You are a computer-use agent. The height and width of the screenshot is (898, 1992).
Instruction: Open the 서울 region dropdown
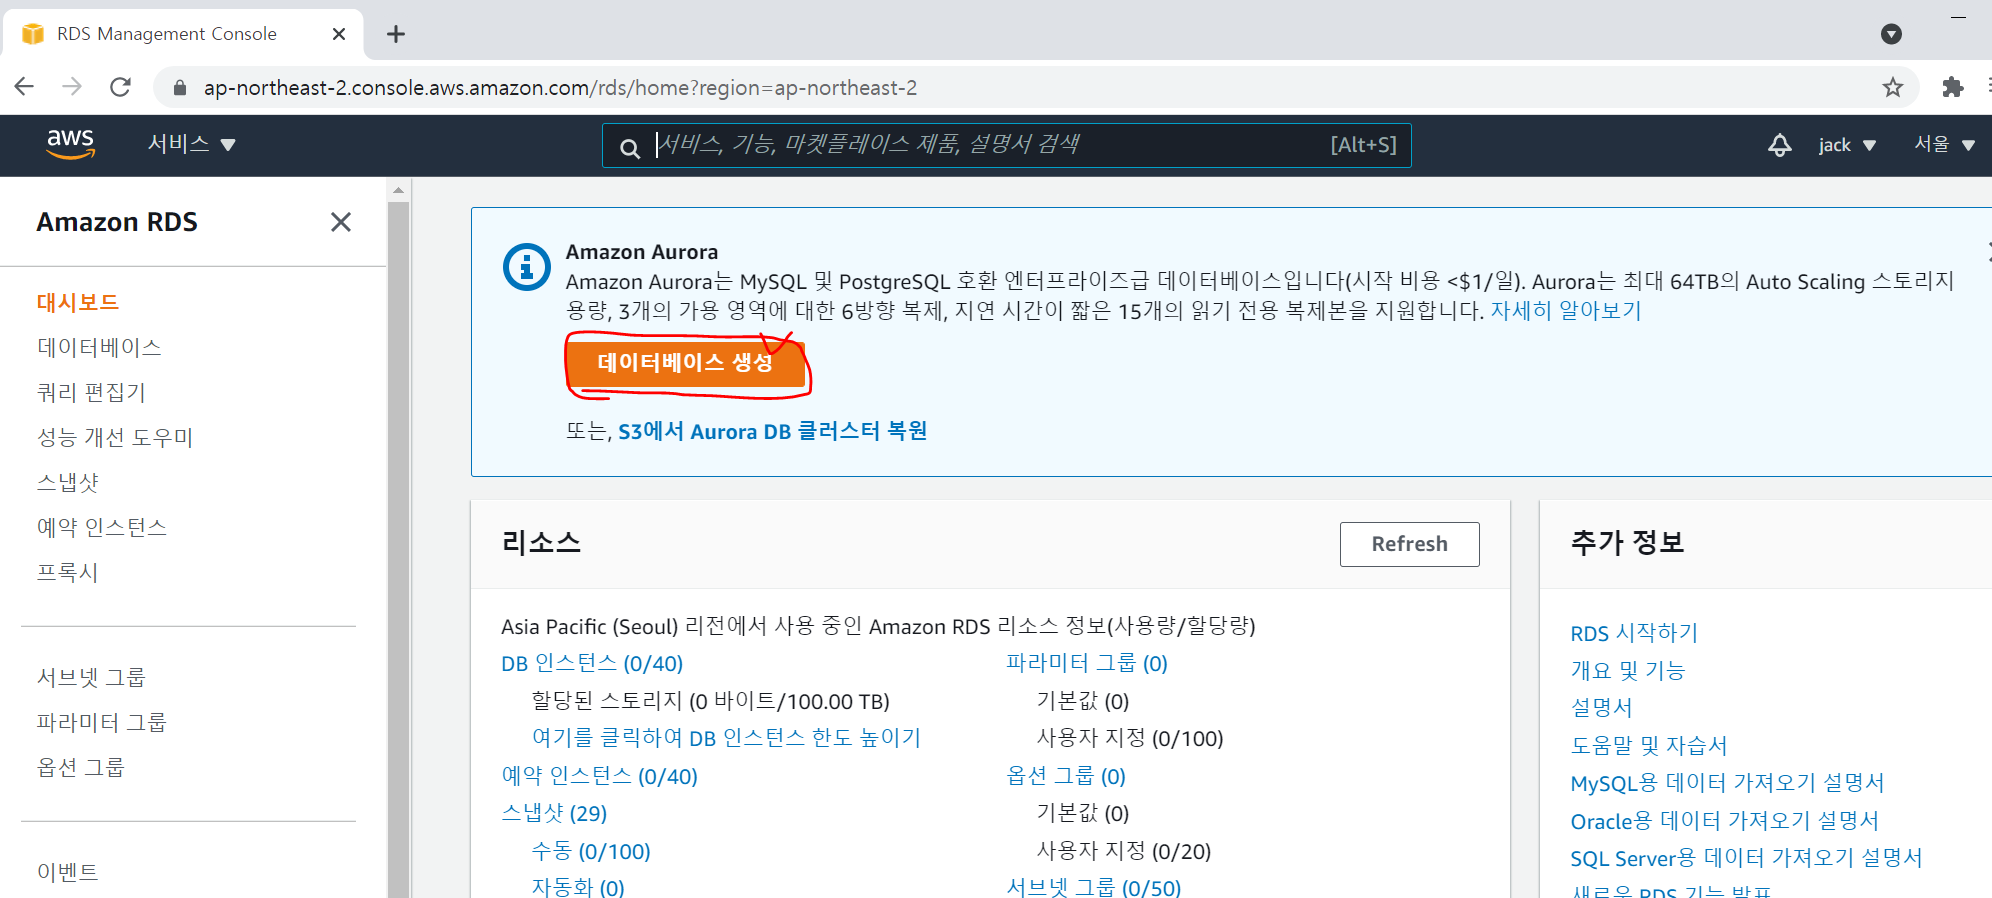tap(1944, 144)
